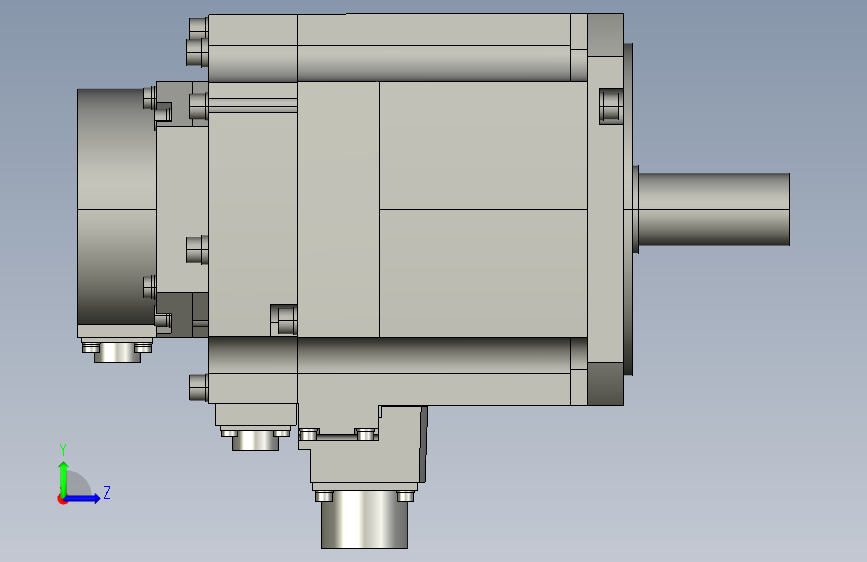
Task: Pick the red X axis origin dot on triad
Action: [x=62, y=499]
